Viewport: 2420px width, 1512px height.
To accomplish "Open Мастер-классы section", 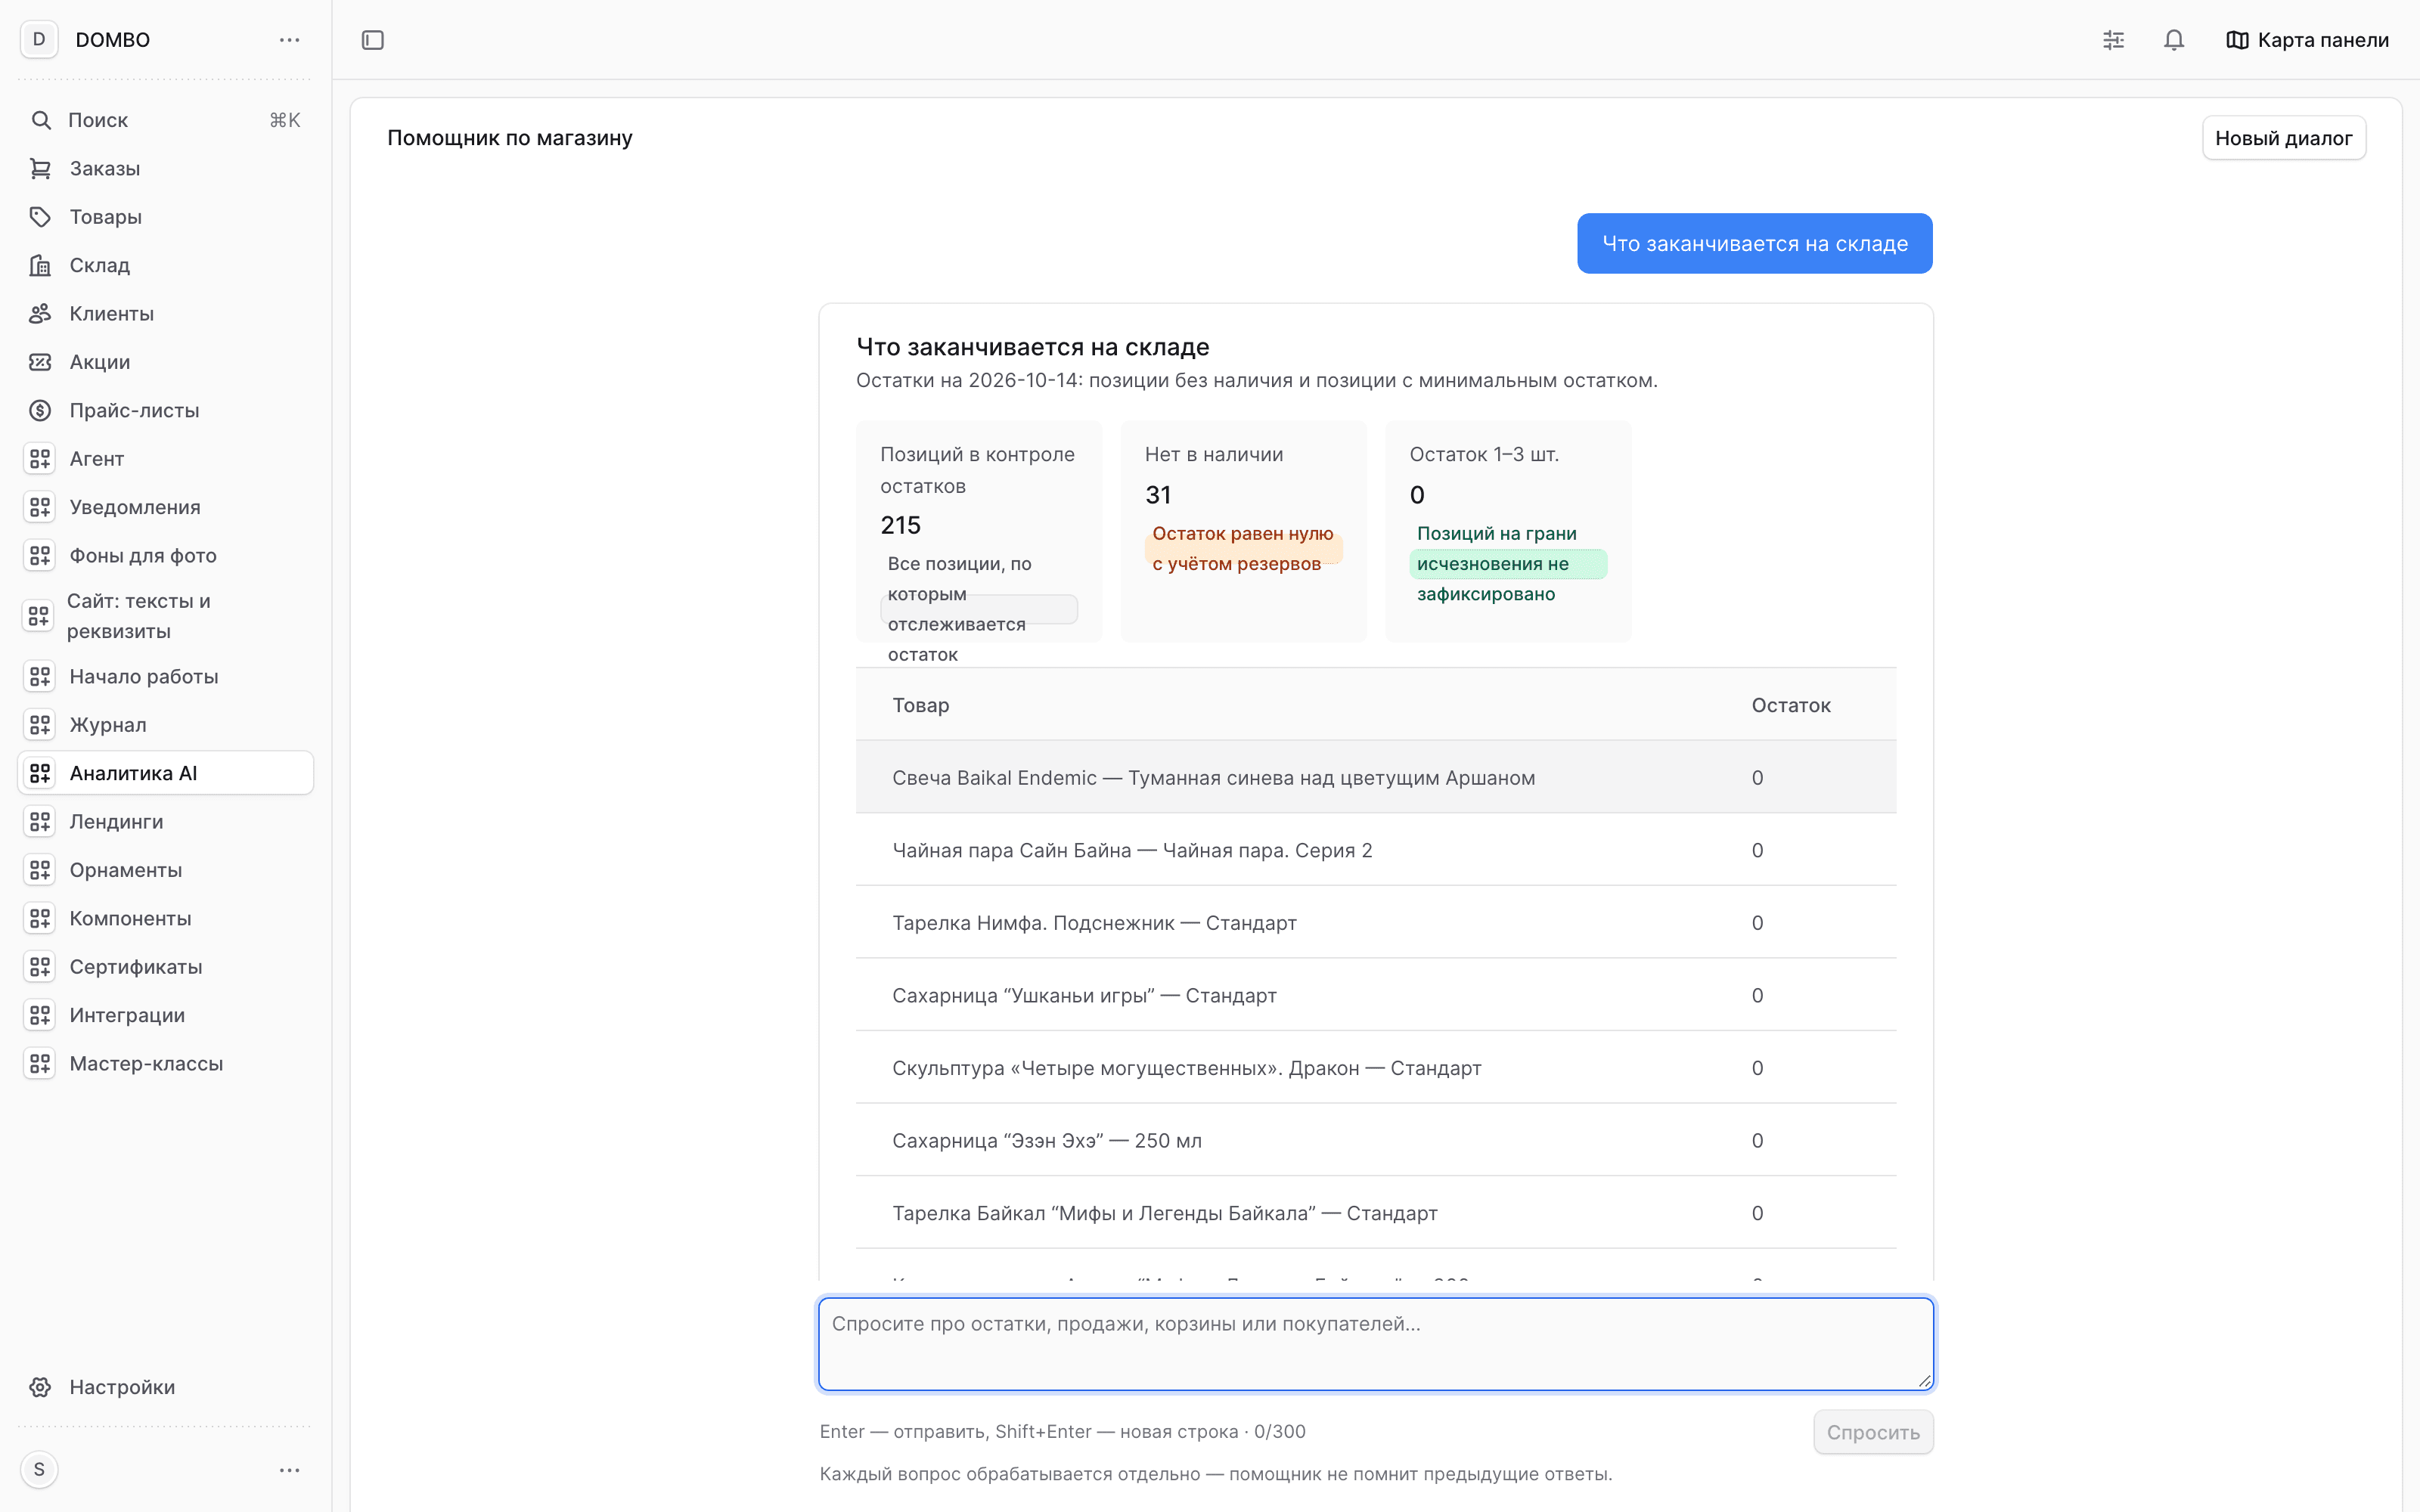I will (166, 1064).
